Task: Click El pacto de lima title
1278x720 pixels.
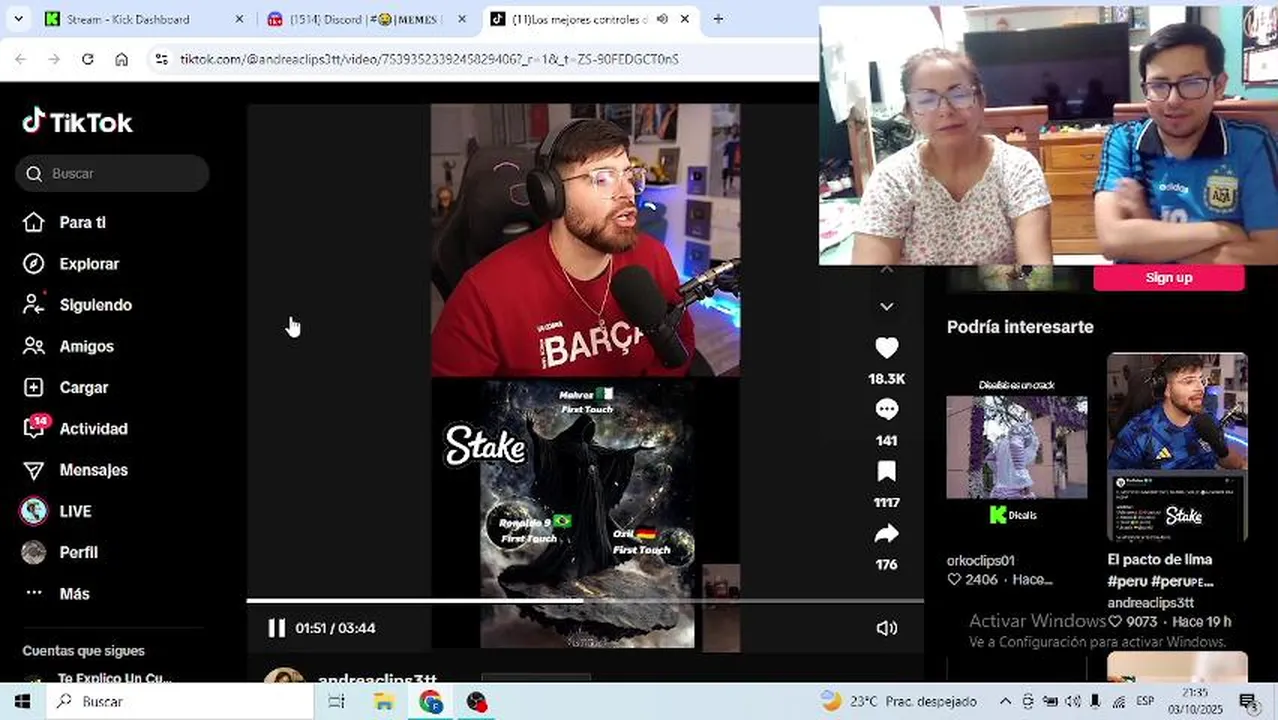Action: [1159, 559]
